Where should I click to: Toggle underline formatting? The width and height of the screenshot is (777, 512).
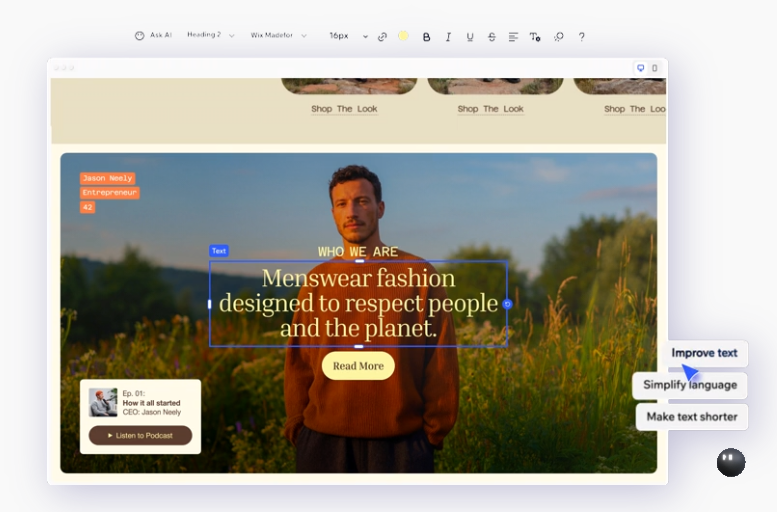point(470,37)
